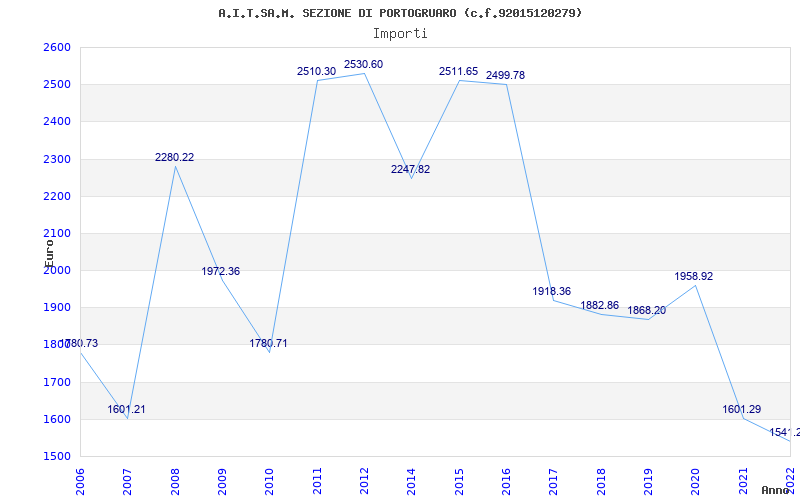Click the 1972.36 data label
800x500 pixels.
click(220, 271)
